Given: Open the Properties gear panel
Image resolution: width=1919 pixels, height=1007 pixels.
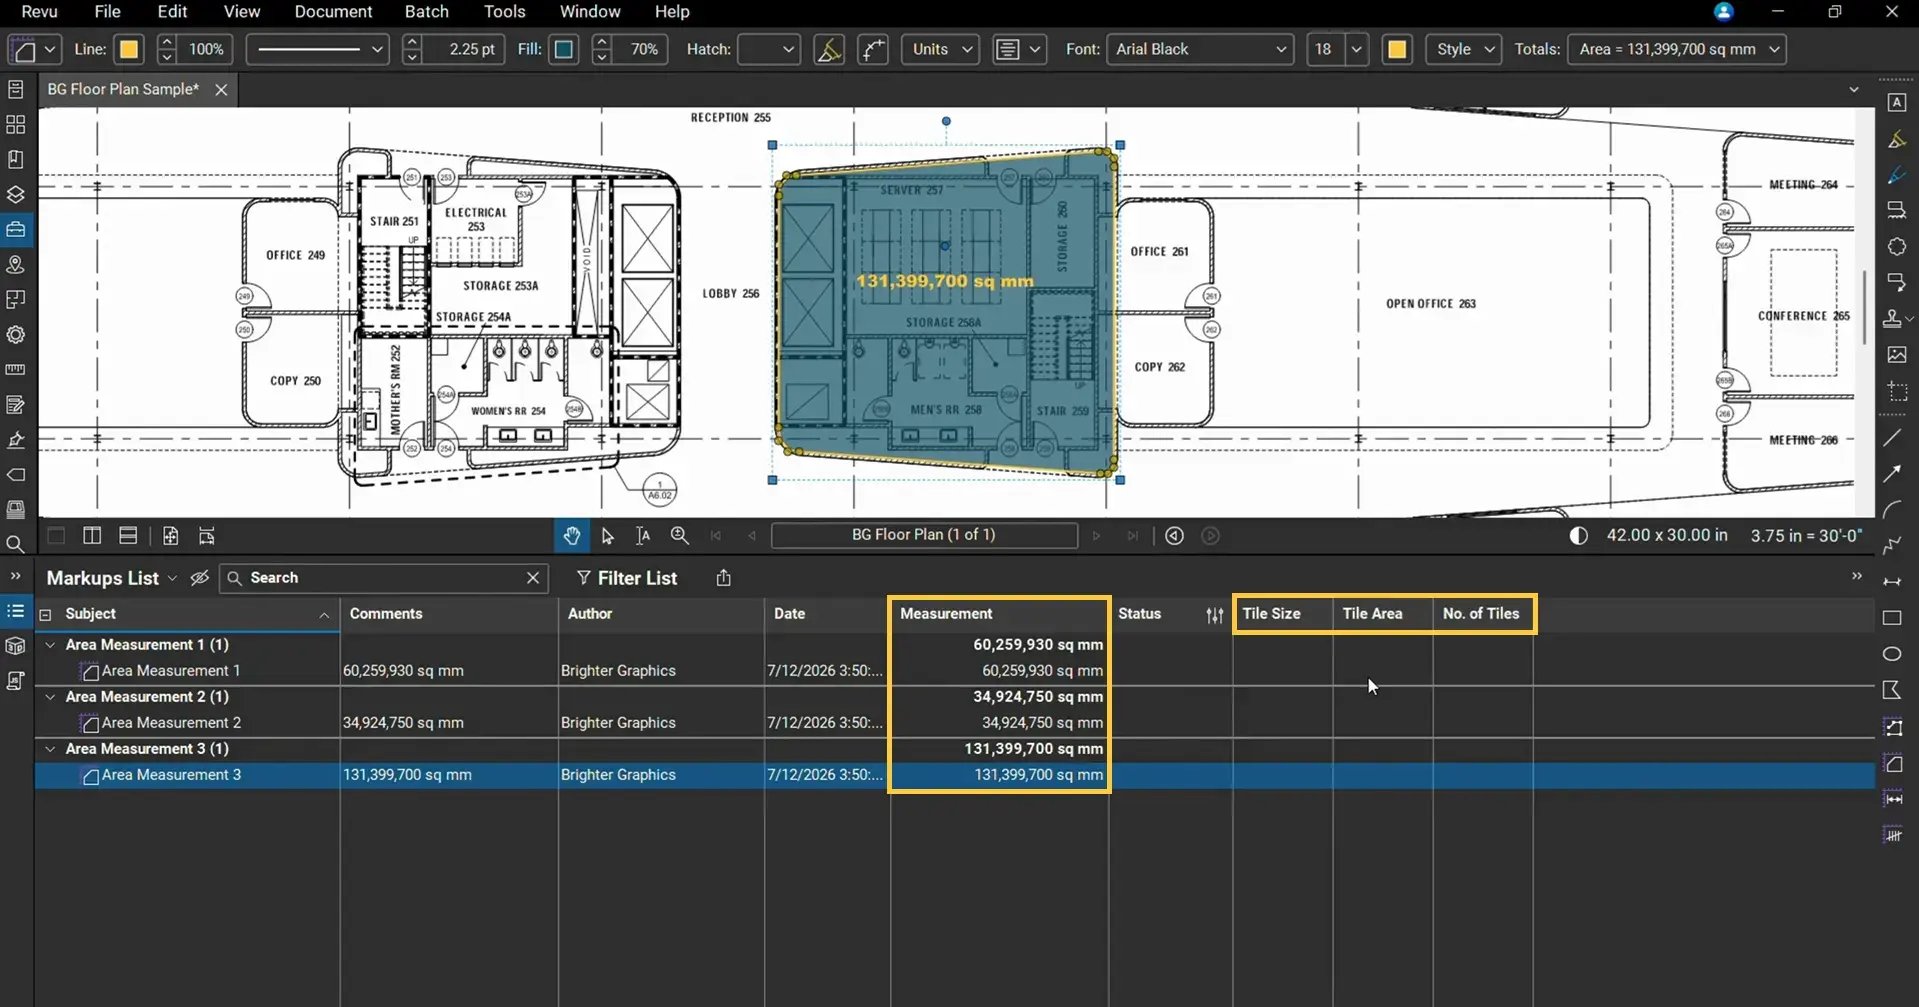Looking at the screenshot, I should pyautogui.click(x=15, y=335).
